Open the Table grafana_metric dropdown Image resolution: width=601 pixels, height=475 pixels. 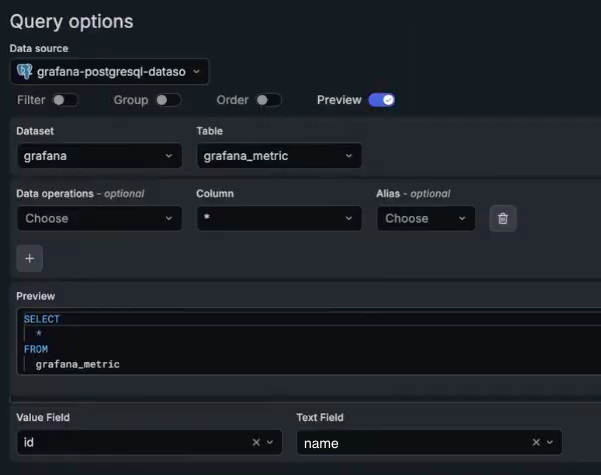(279, 156)
